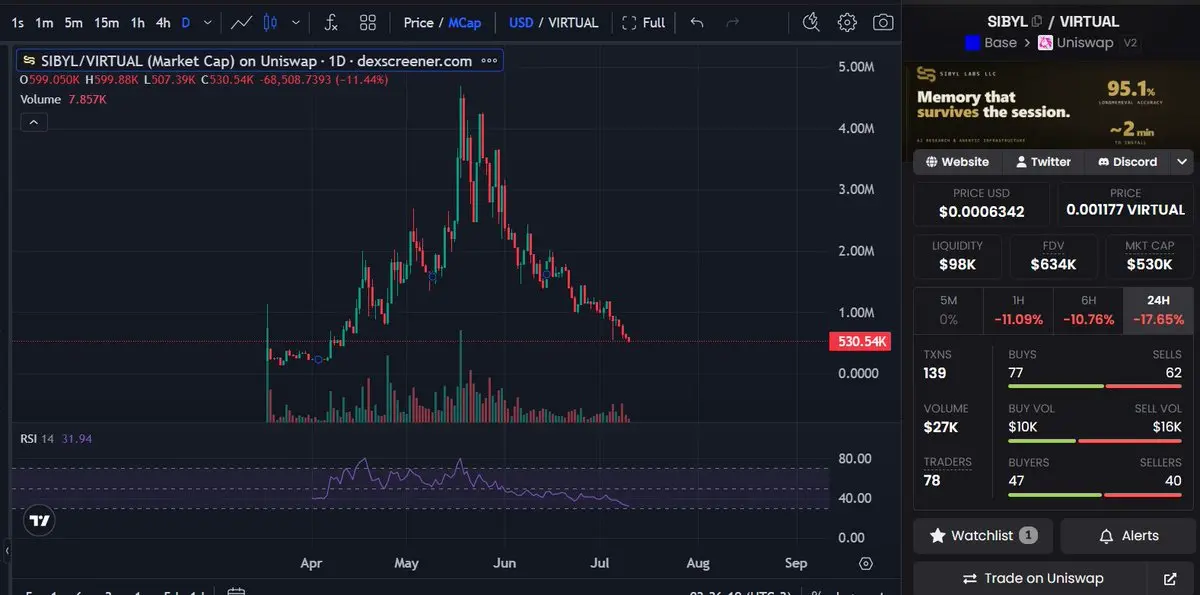Add pair to Watchlist
This screenshot has height=595, width=1200.
coord(983,536)
